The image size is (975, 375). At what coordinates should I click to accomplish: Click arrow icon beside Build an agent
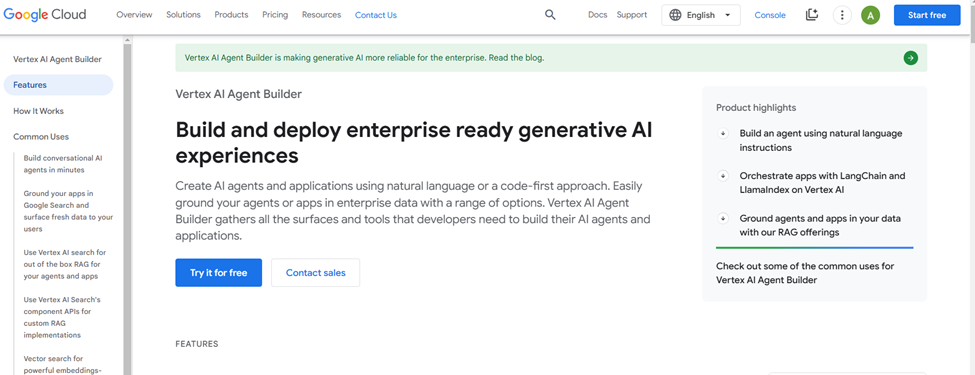point(723,133)
